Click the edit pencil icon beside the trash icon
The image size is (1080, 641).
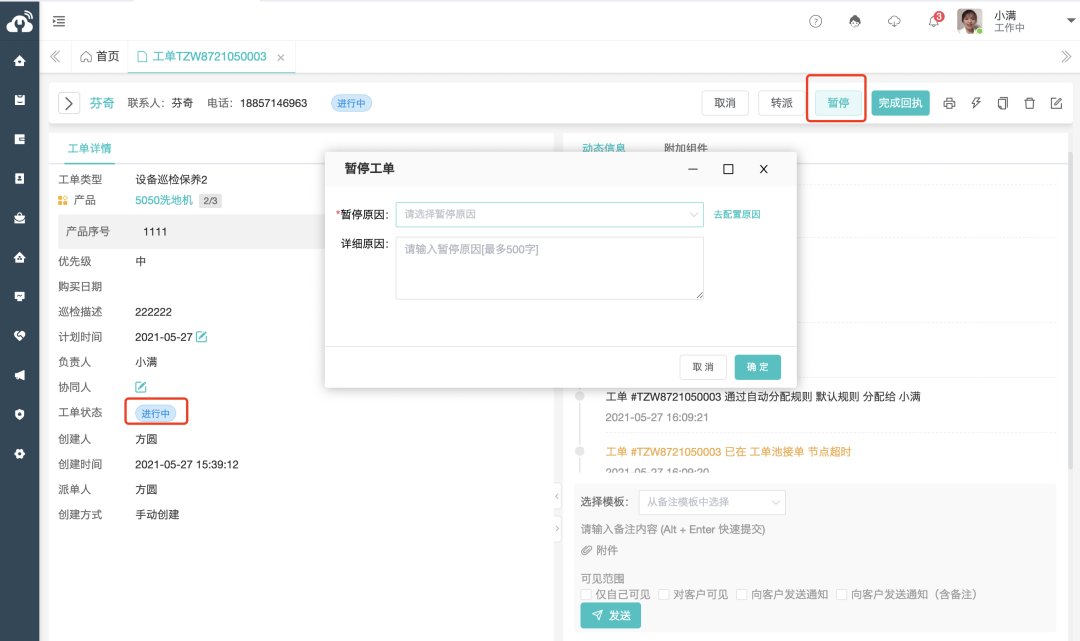(1056, 103)
